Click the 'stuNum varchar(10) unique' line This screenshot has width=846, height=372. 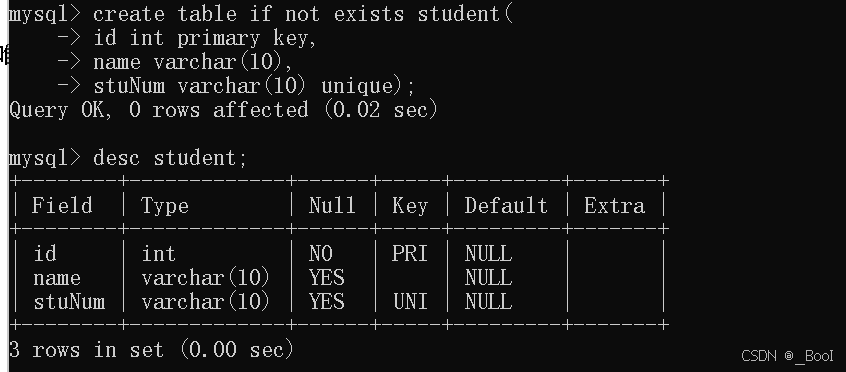click(x=236, y=86)
